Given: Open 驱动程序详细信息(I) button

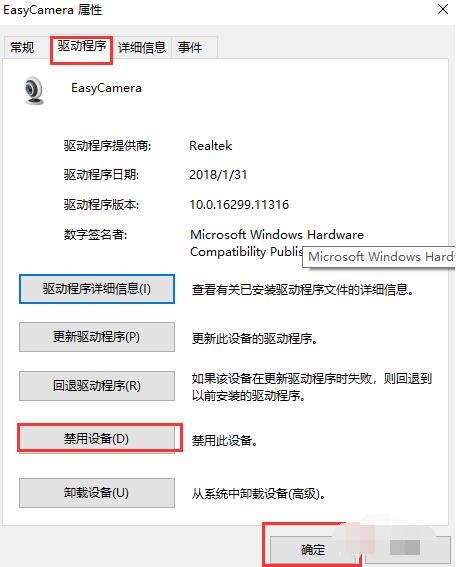Looking at the screenshot, I should point(97,289).
